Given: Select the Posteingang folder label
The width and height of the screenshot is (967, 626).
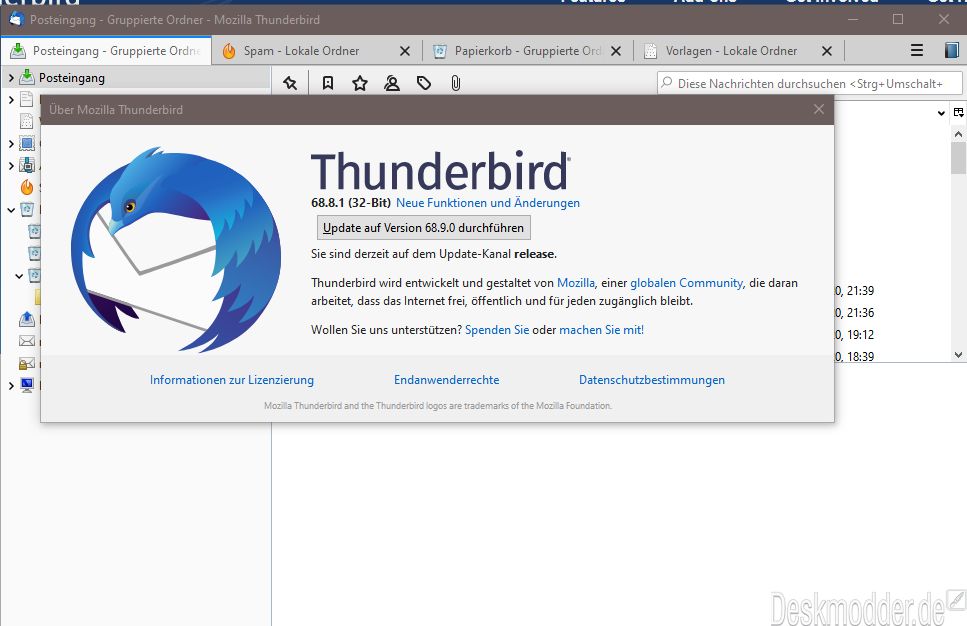Looking at the screenshot, I should pos(72,78).
